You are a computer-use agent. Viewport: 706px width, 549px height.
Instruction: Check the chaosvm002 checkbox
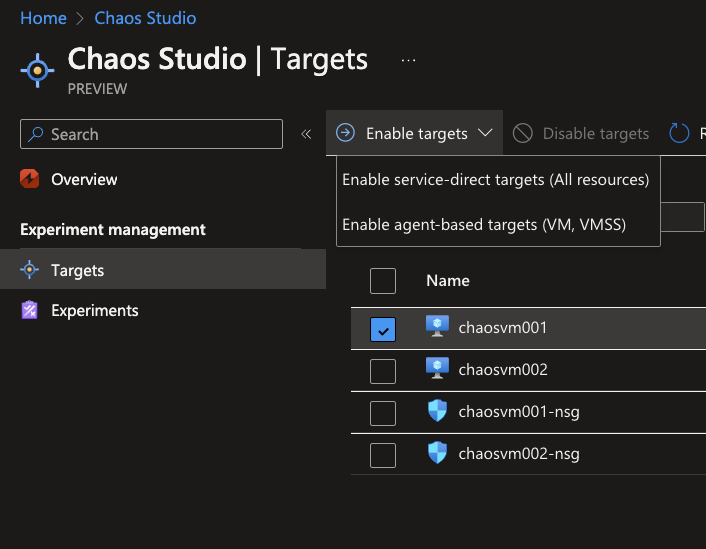383,371
